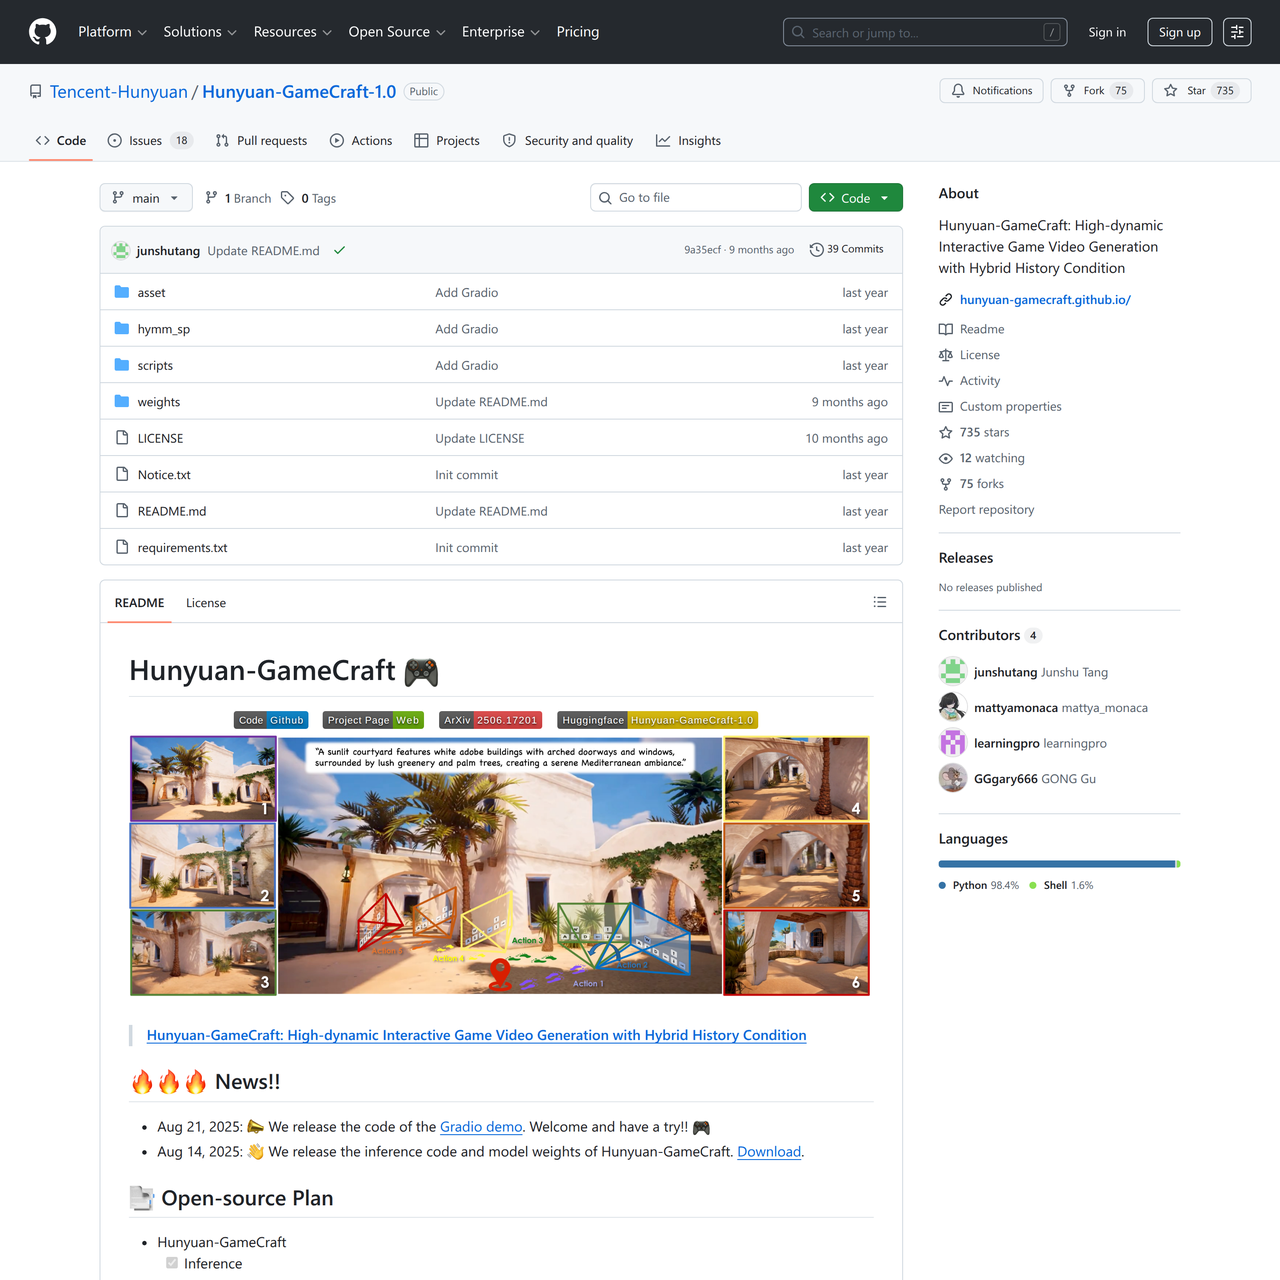Viewport: 1280px width, 1280px height.
Task: Open the courtyard teaser image
Action: point(500,866)
